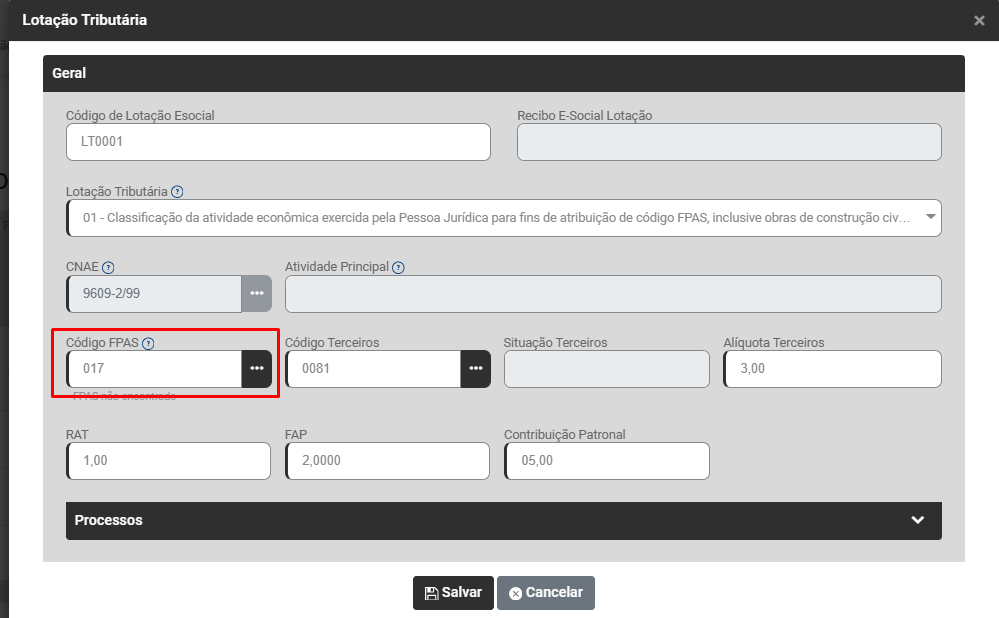999x618 pixels.
Task: Expand the Processos section
Action: point(504,521)
